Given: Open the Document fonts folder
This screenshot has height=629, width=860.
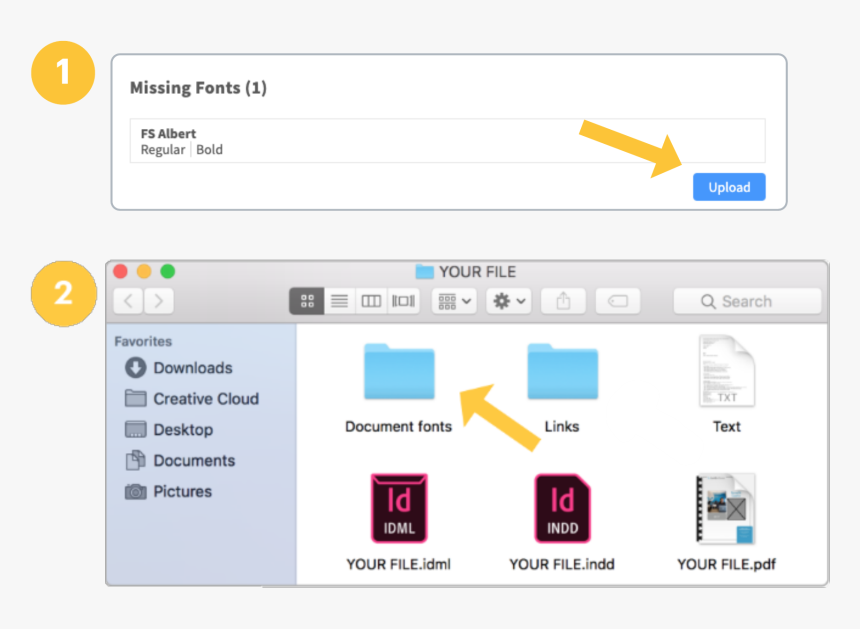Looking at the screenshot, I should pyautogui.click(x=399, y=372).
